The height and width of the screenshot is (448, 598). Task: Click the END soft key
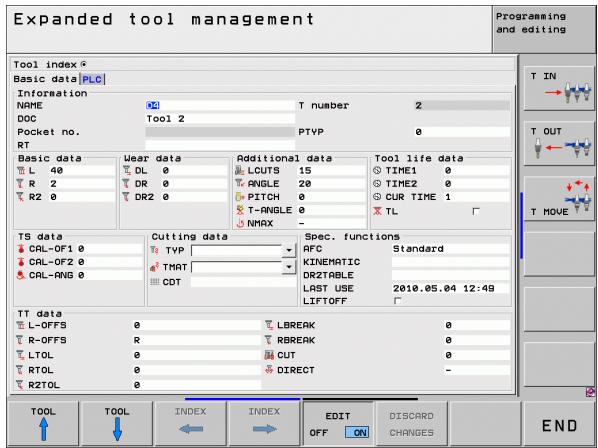click(559, 424)
